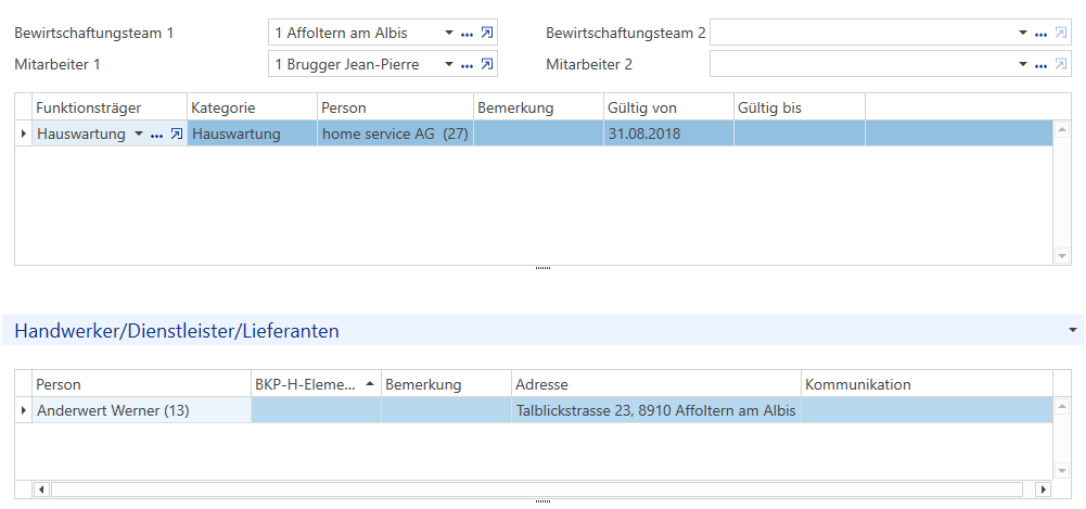Click scroll up arrow in Funktionsträger table

pyautogui.click(x=1062, y=130)
